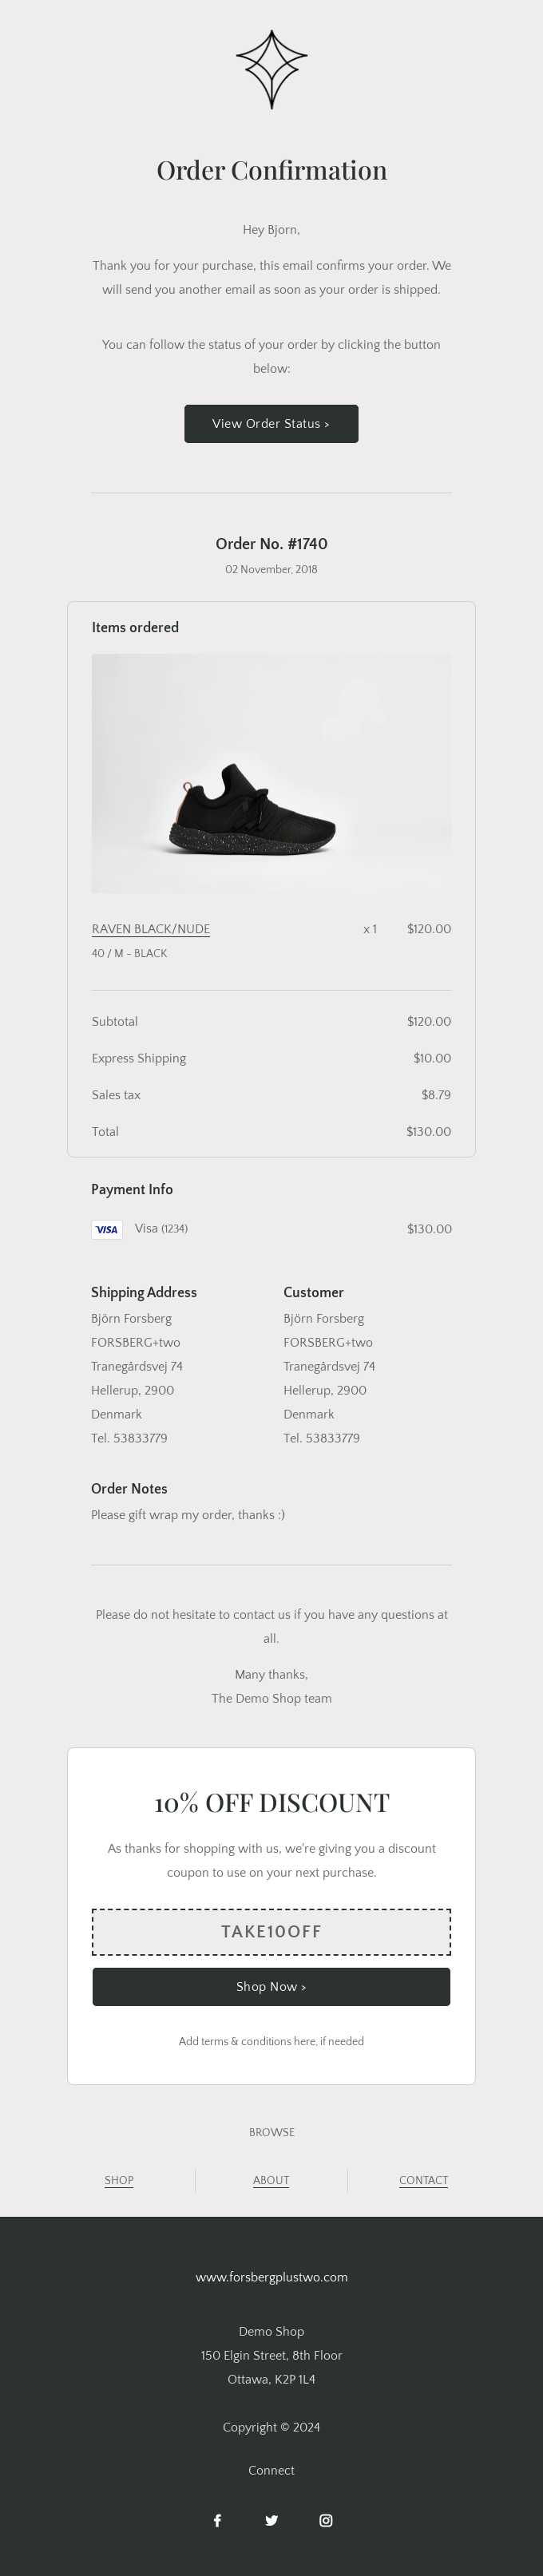Screen dimensions: 543x2576
Task: Click the terms & conditions text
Action: [271, 2041]
